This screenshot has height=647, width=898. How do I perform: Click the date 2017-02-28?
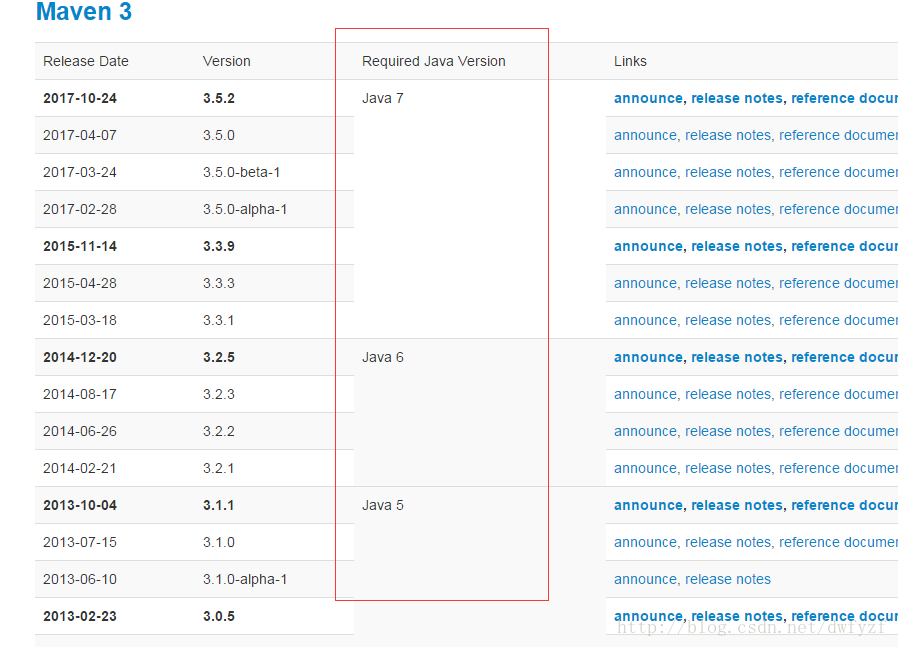pos(80,210)
